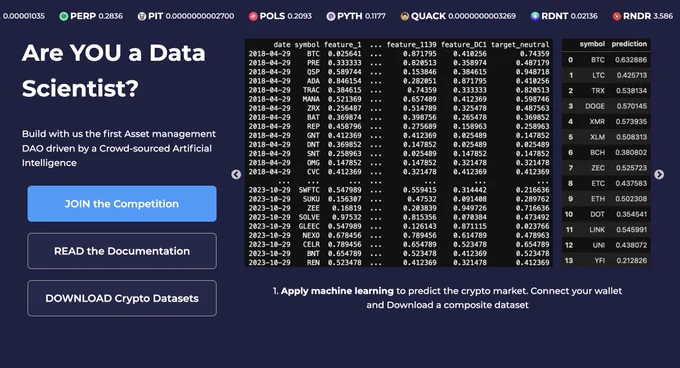Click the 'prediction' column header

point(629,44)
